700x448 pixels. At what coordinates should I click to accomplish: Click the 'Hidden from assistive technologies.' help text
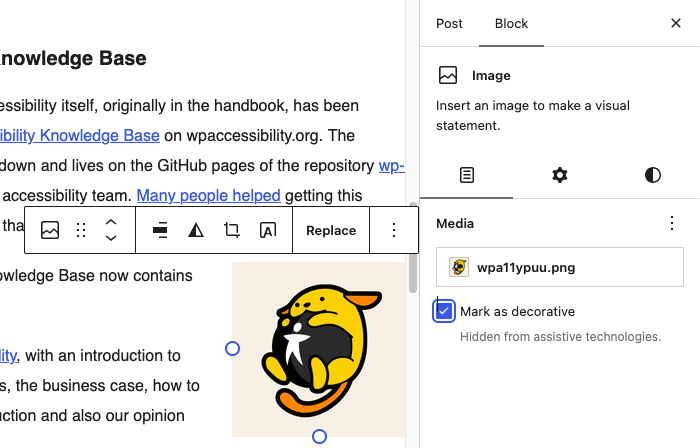coord(560,336)
